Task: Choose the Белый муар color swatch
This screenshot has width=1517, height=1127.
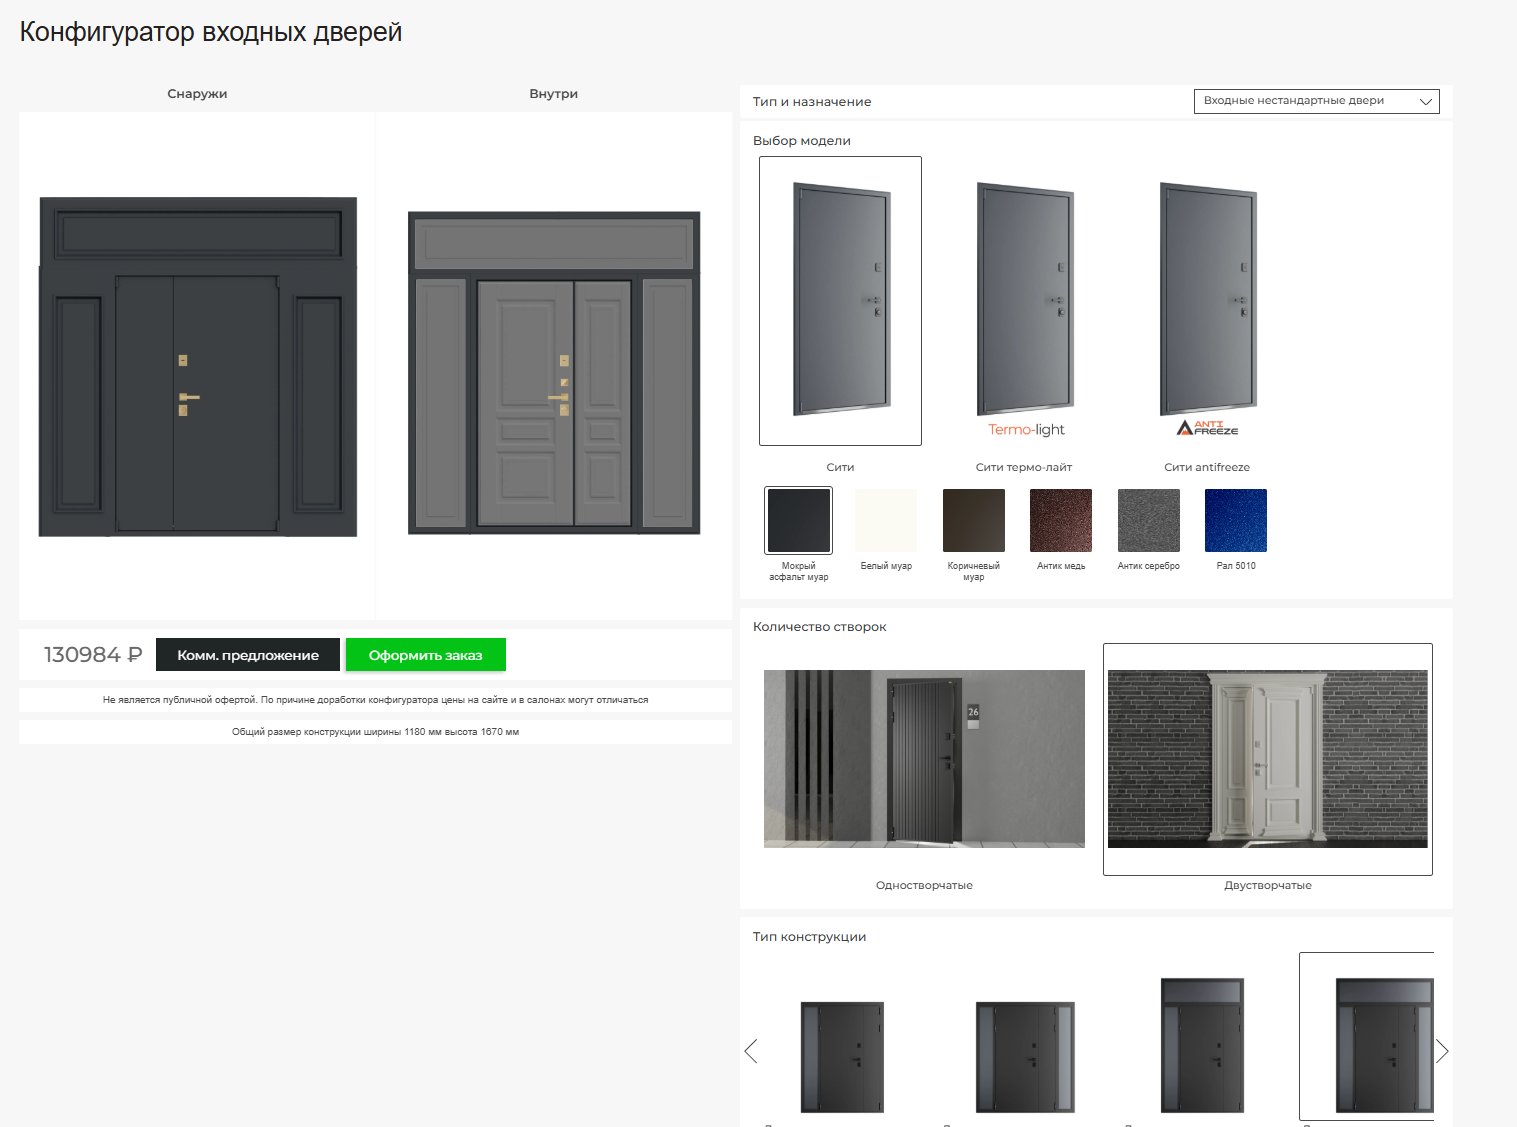Action: pos(886,520)
